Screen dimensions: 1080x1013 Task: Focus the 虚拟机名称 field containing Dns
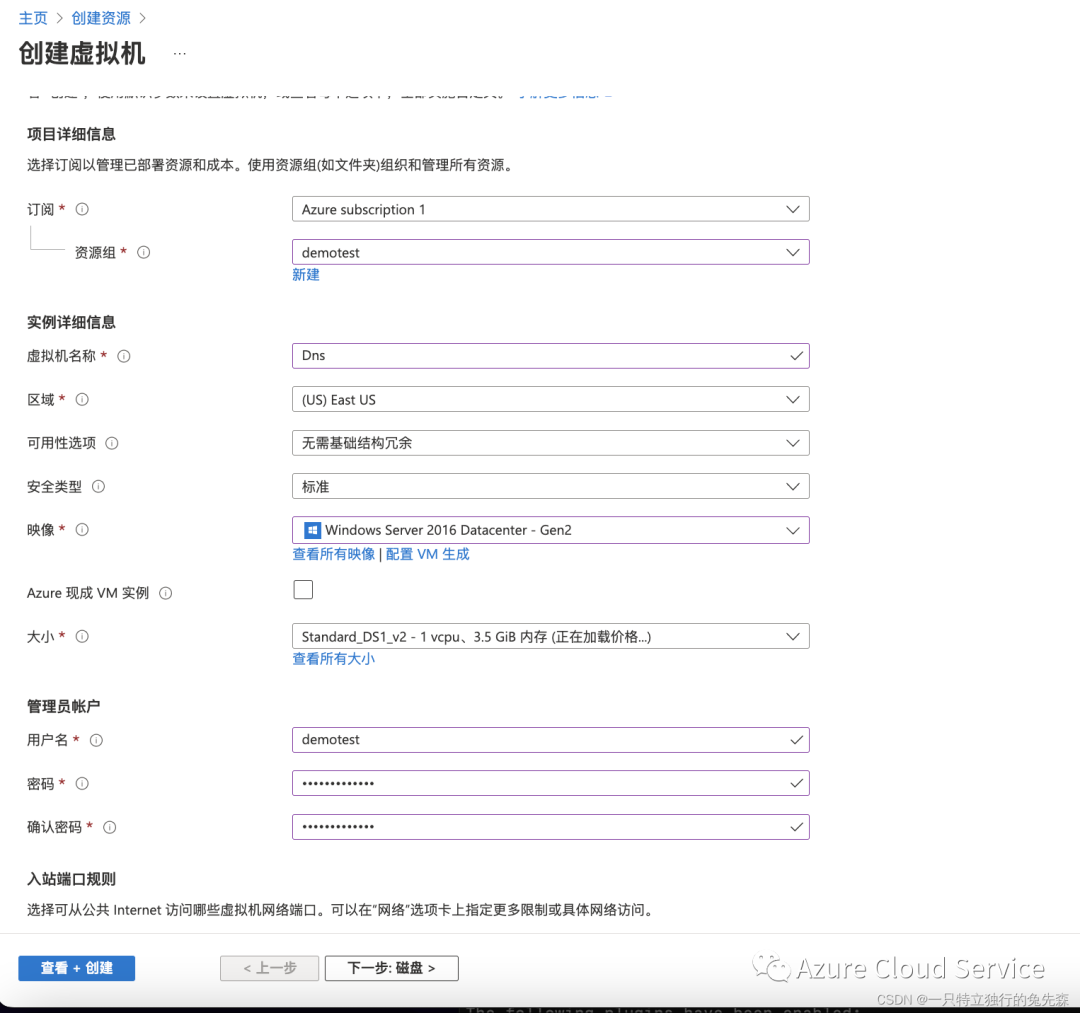(x=550, y=356)
